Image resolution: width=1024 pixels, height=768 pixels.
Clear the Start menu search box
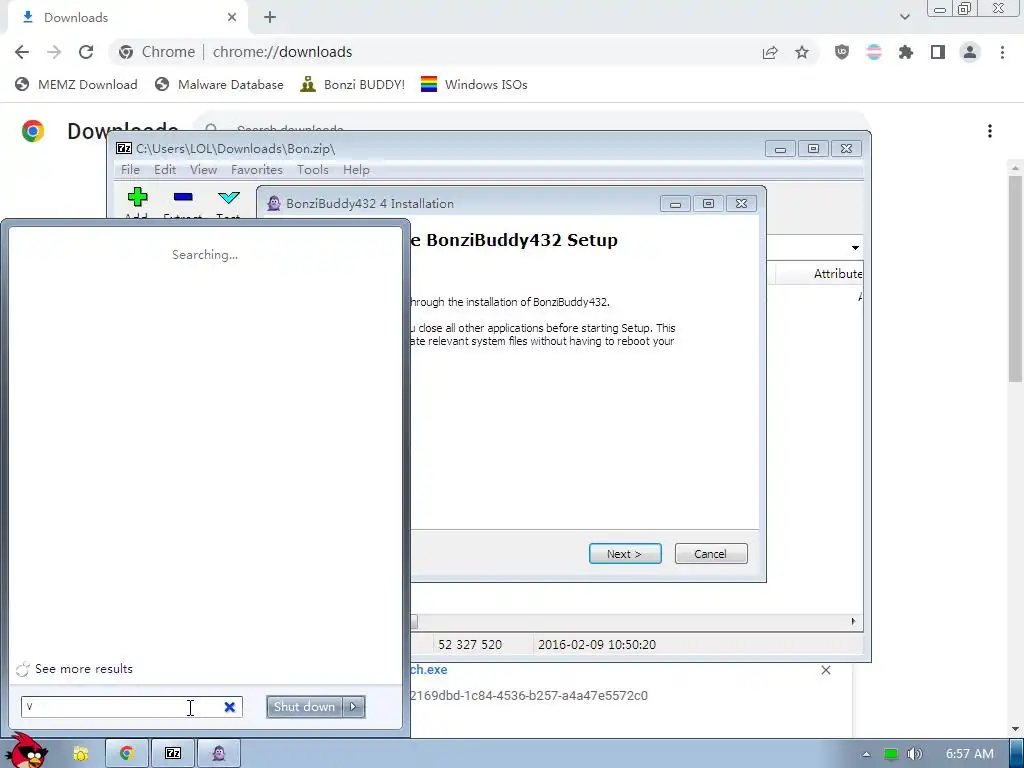(230, 707)
